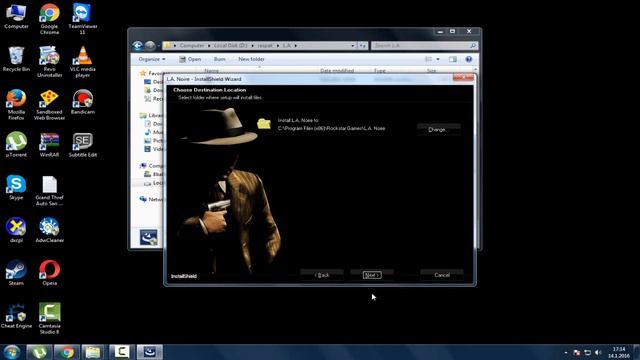The height and width of the screenshot is (360, 640).
Task: Click the Explorer forward arrow button
Action: tap(150, 45)
